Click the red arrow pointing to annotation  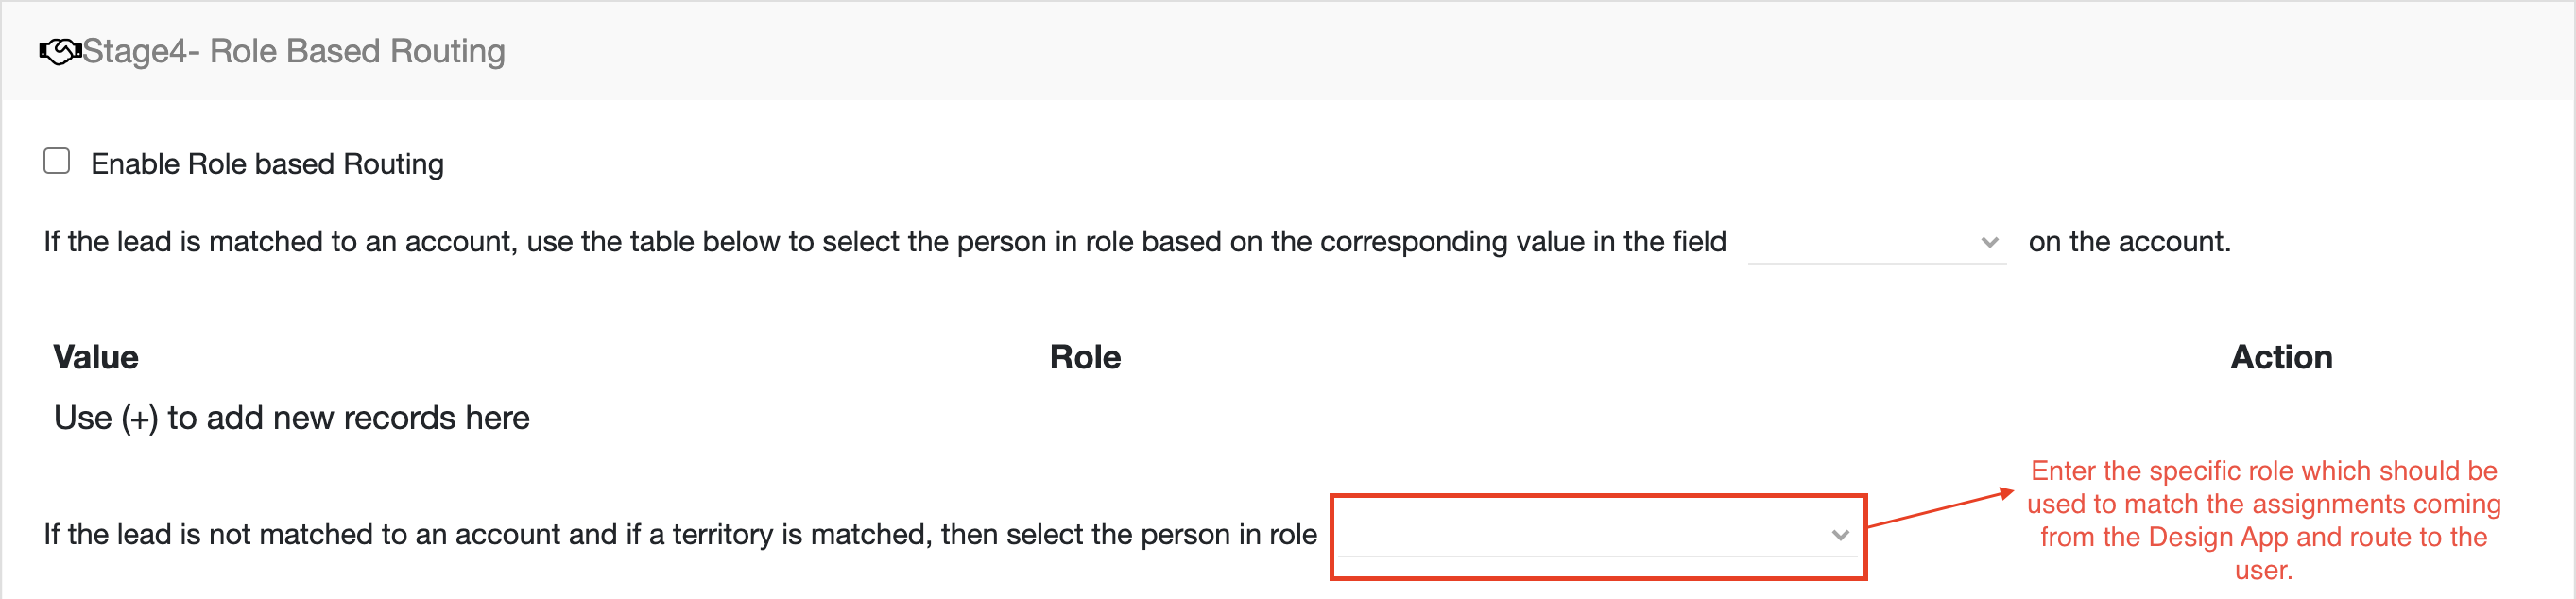point(1941,508)
